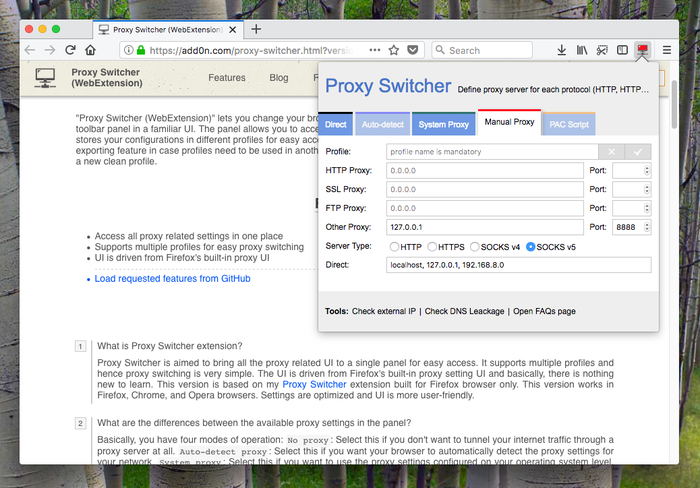700x488 pixels.
Task: Show the Library bookshelf icon
Action: [x=582, y=50]
